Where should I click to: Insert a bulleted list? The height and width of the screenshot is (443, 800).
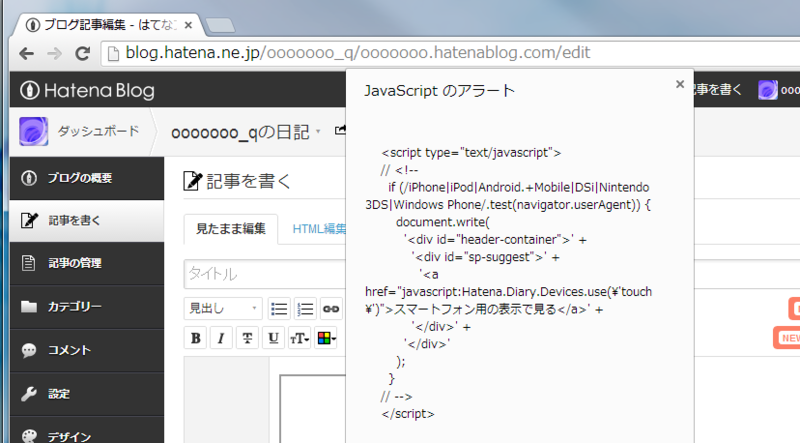(279, 308)
